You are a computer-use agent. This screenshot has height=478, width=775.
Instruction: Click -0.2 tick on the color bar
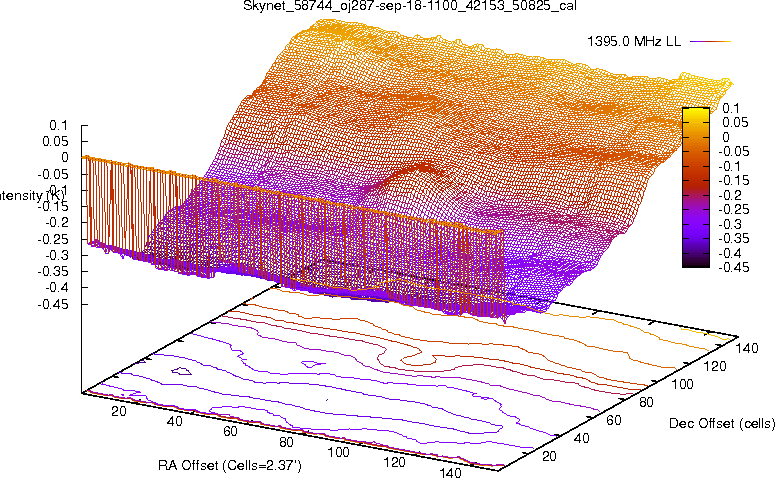click(730, 195)
